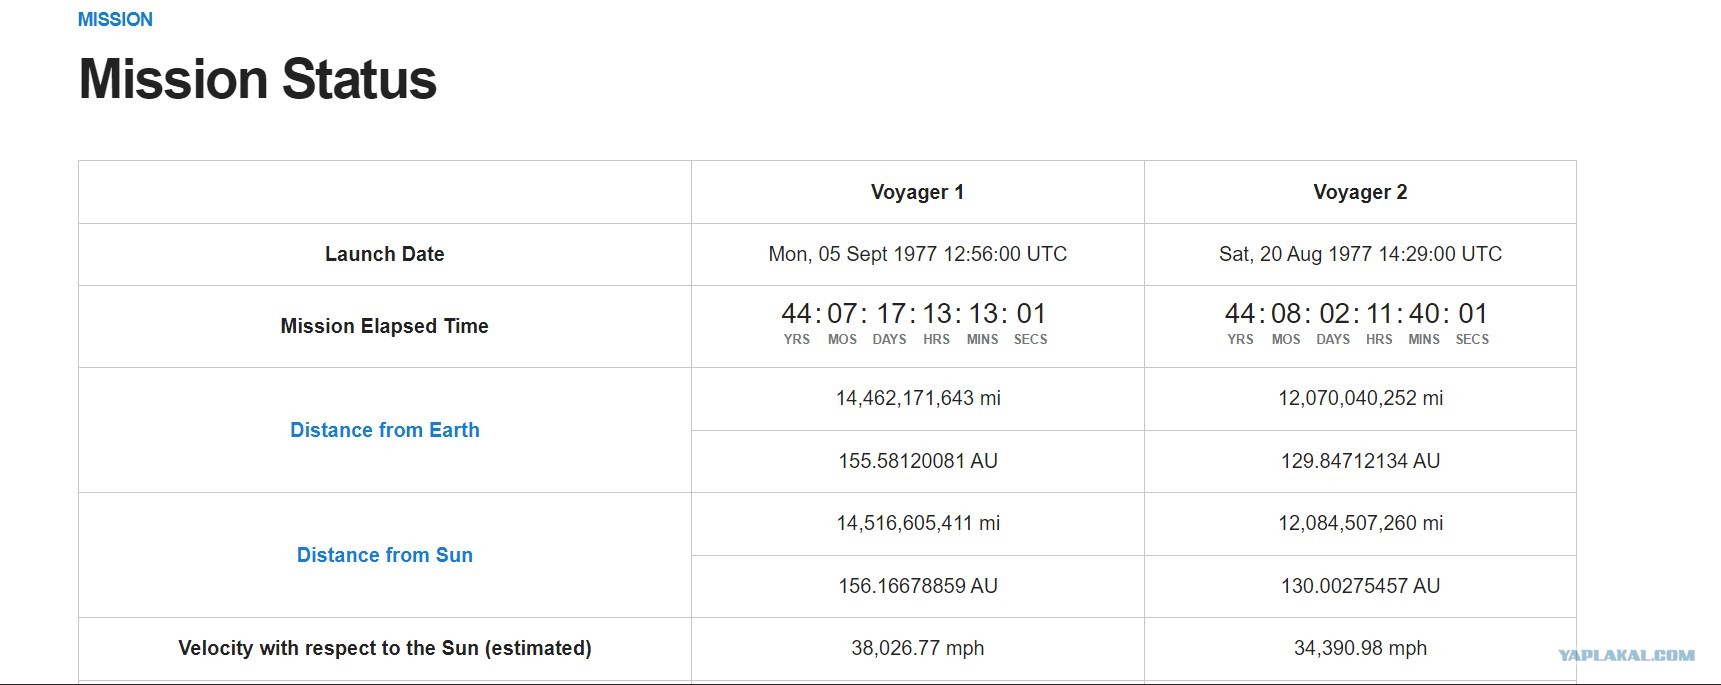Open the MISSION breadcrumb link
This screenshot has width=1721, height=685.
coord(115,20)
